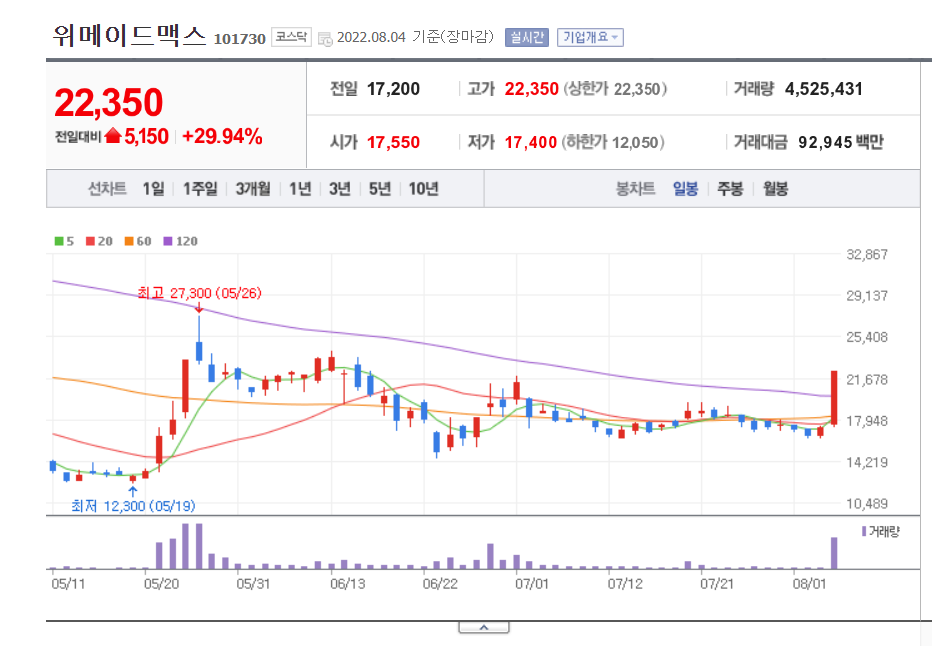Click the purple 120-day moving average legend

[180, 241]
